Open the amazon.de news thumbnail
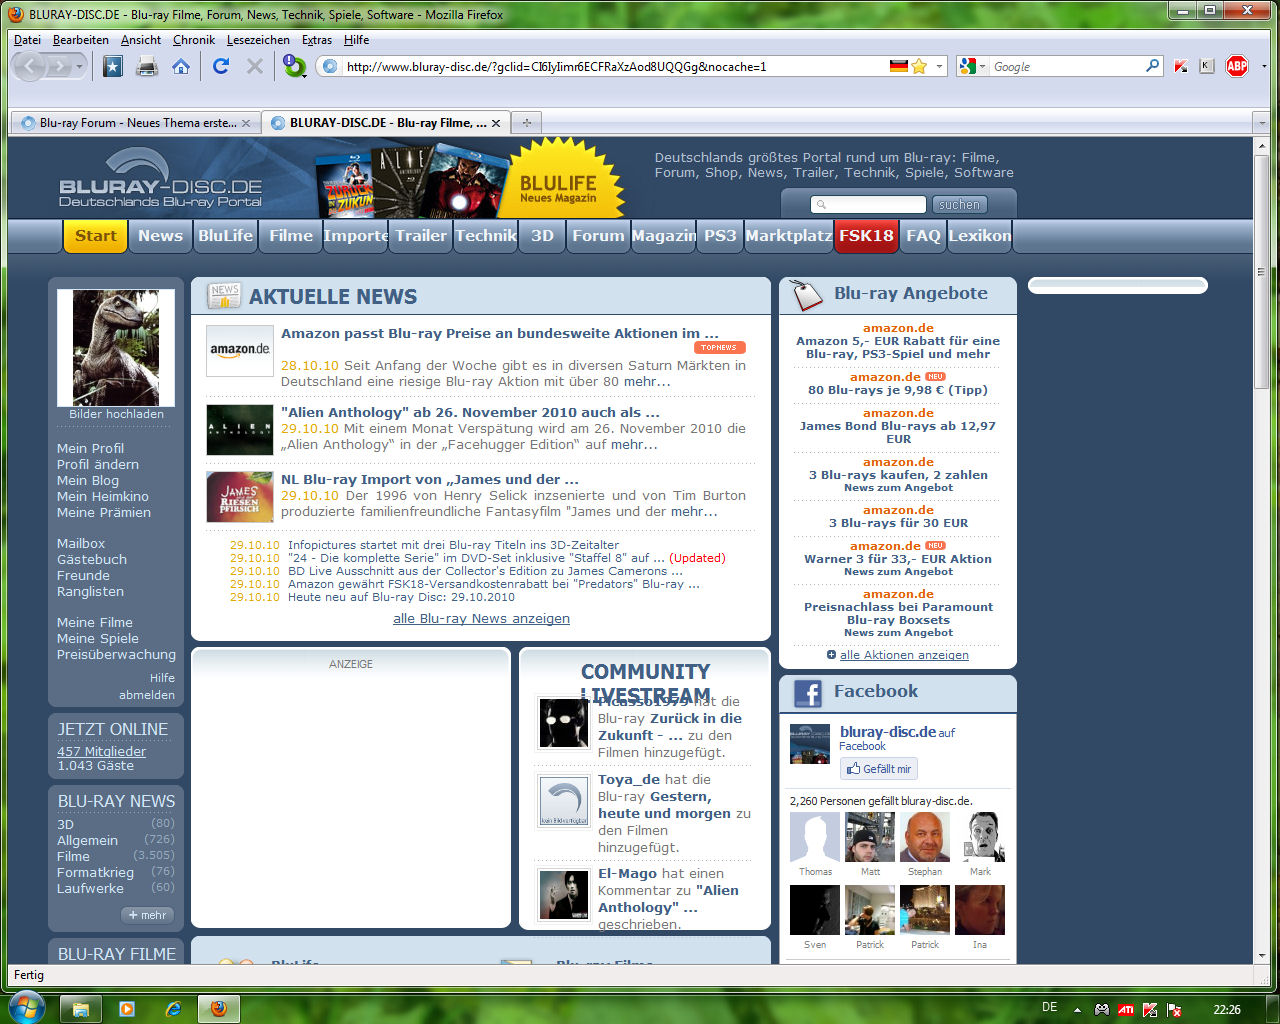The image size is (1280, 1024). pyautogui.click(x=240, y=350)
